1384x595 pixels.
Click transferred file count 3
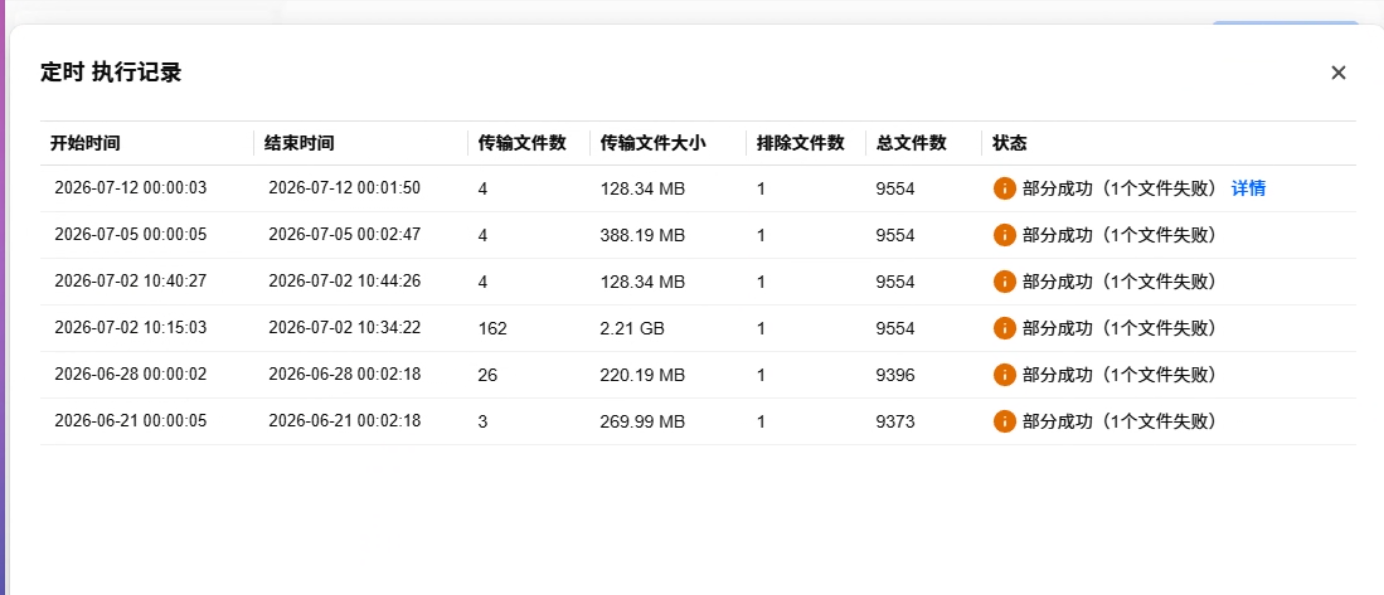pos(483,422)
